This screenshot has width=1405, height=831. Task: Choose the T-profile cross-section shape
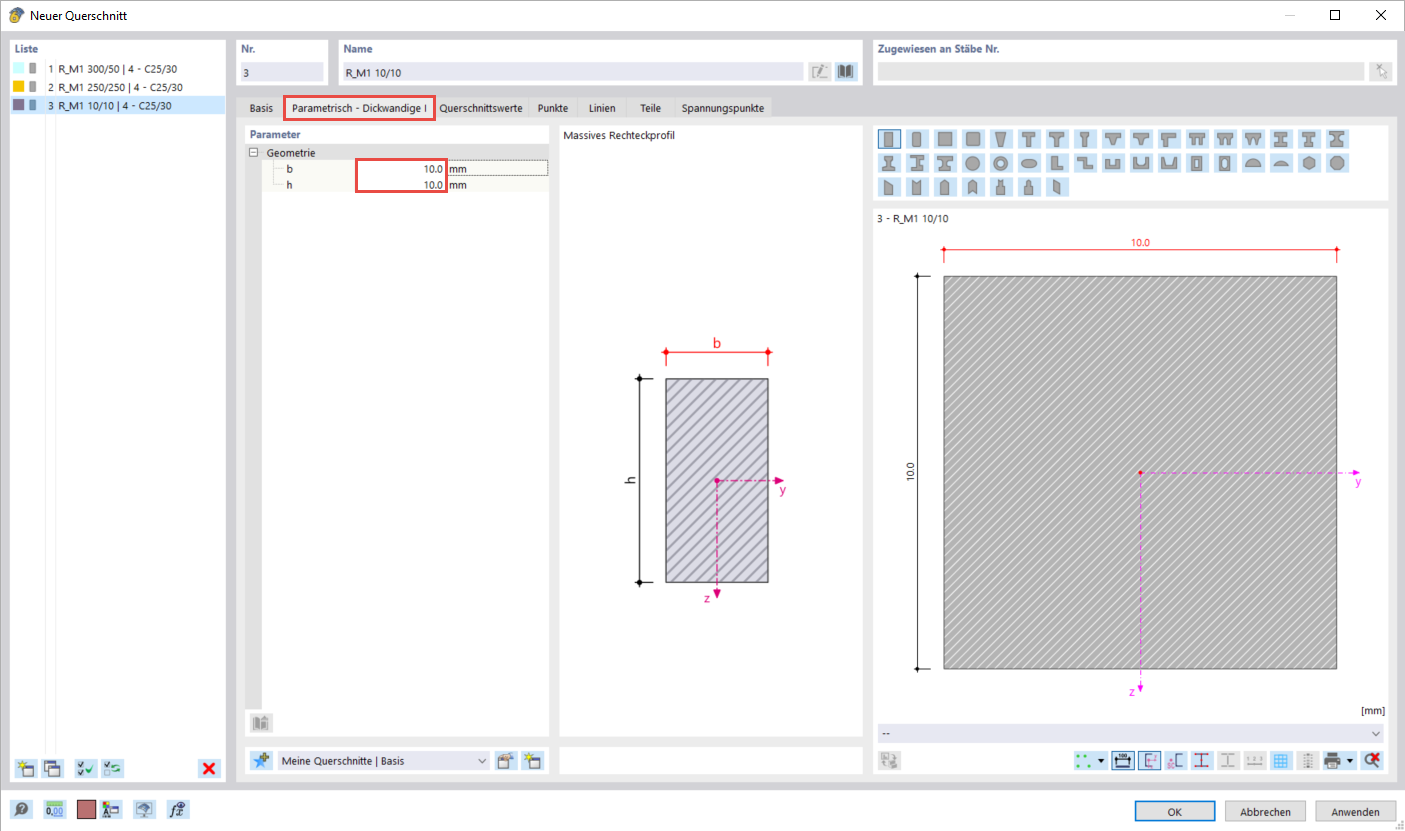click(1031, 138)
